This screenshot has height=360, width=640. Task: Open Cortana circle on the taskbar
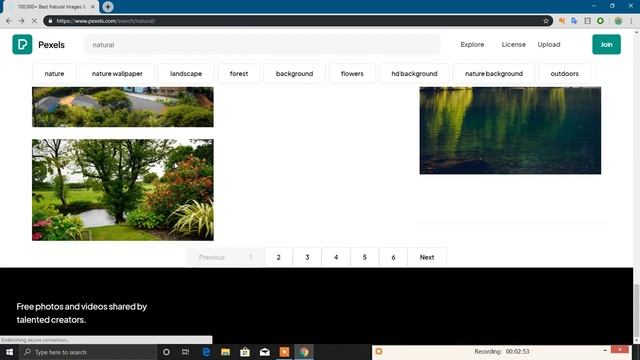coord(166,352)
